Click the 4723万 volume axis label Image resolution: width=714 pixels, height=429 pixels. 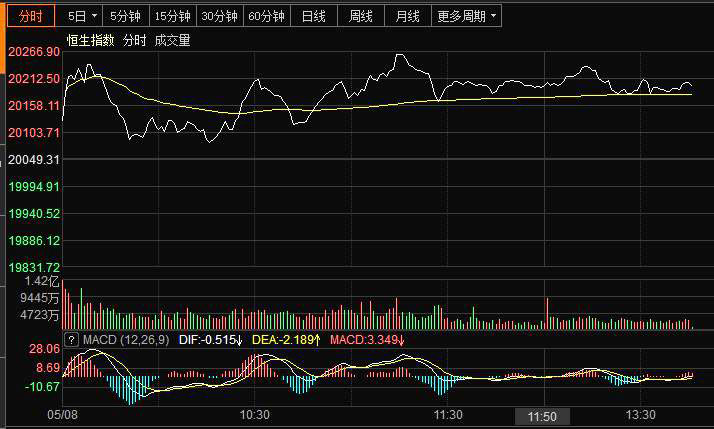click(x=40, y=315)
